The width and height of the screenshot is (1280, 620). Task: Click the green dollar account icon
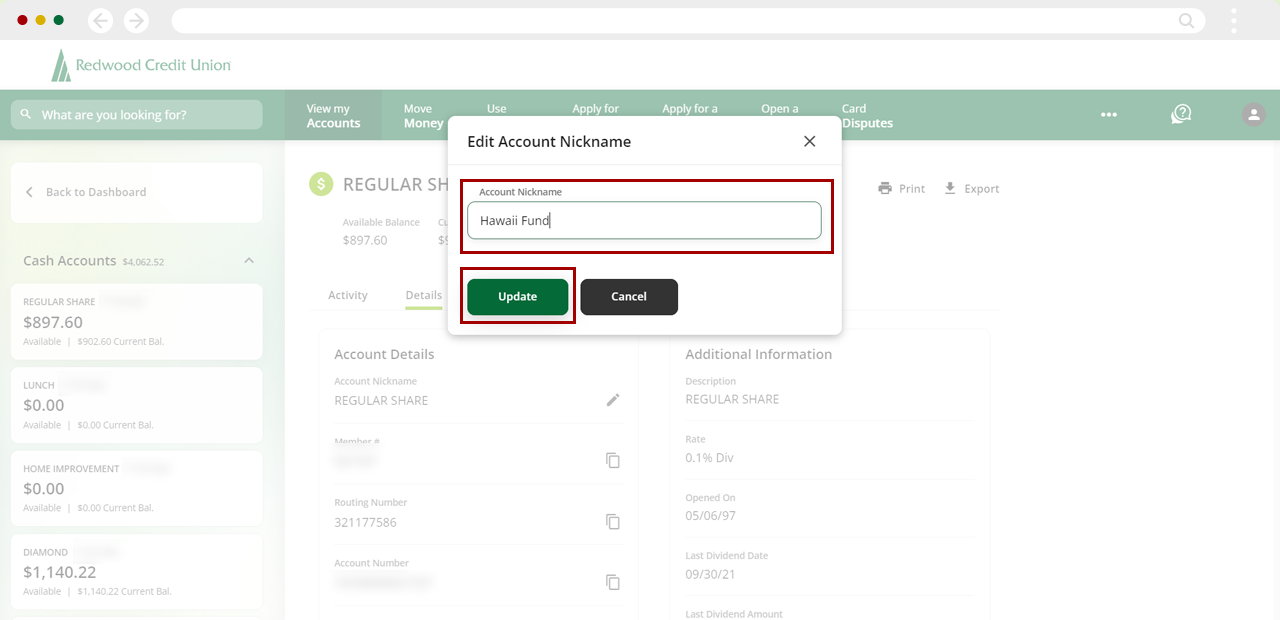click(x=321, y=184)
